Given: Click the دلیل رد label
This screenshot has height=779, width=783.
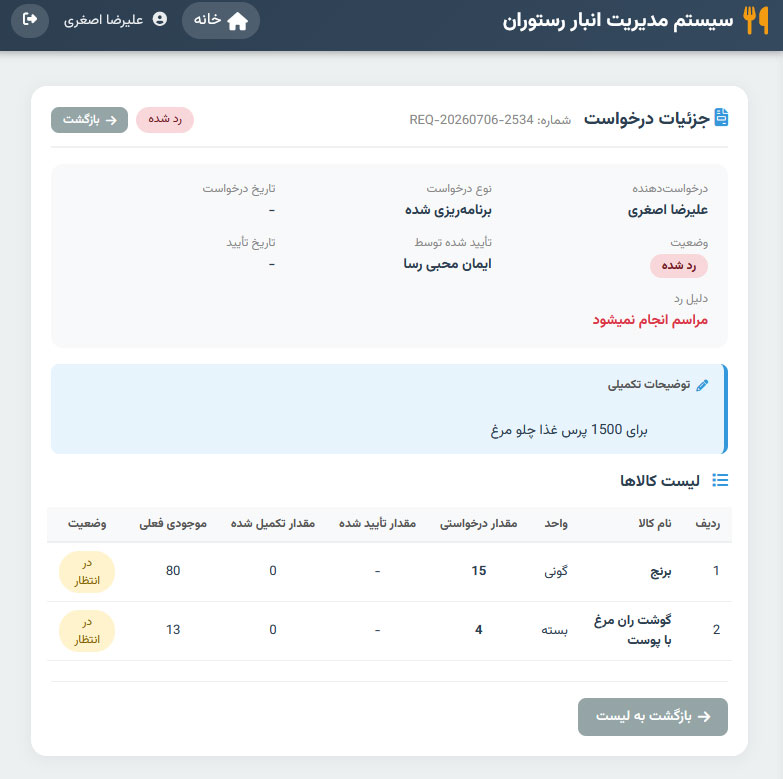Looking at the screenshot, I should point(691,299).
